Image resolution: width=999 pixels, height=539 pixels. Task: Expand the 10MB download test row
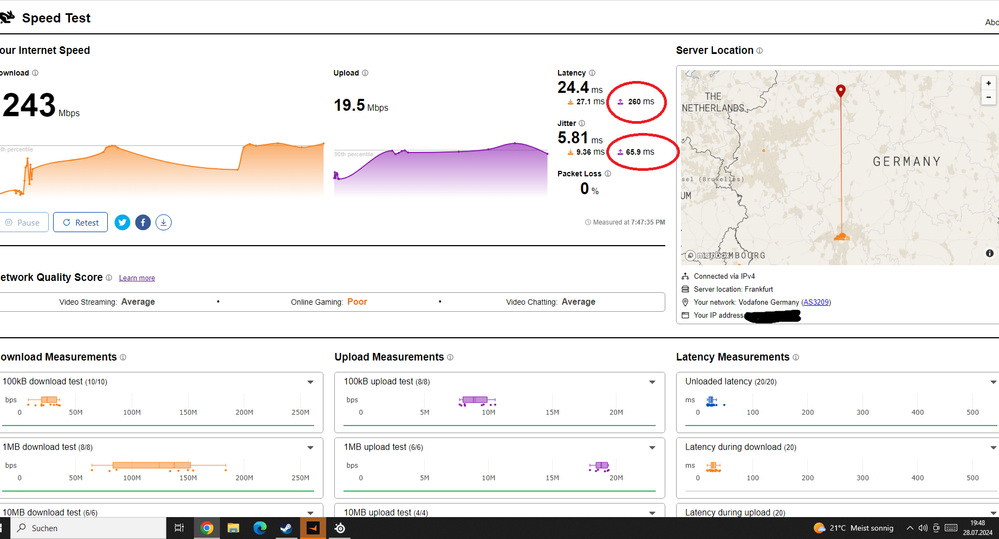(x=310, y=512)
